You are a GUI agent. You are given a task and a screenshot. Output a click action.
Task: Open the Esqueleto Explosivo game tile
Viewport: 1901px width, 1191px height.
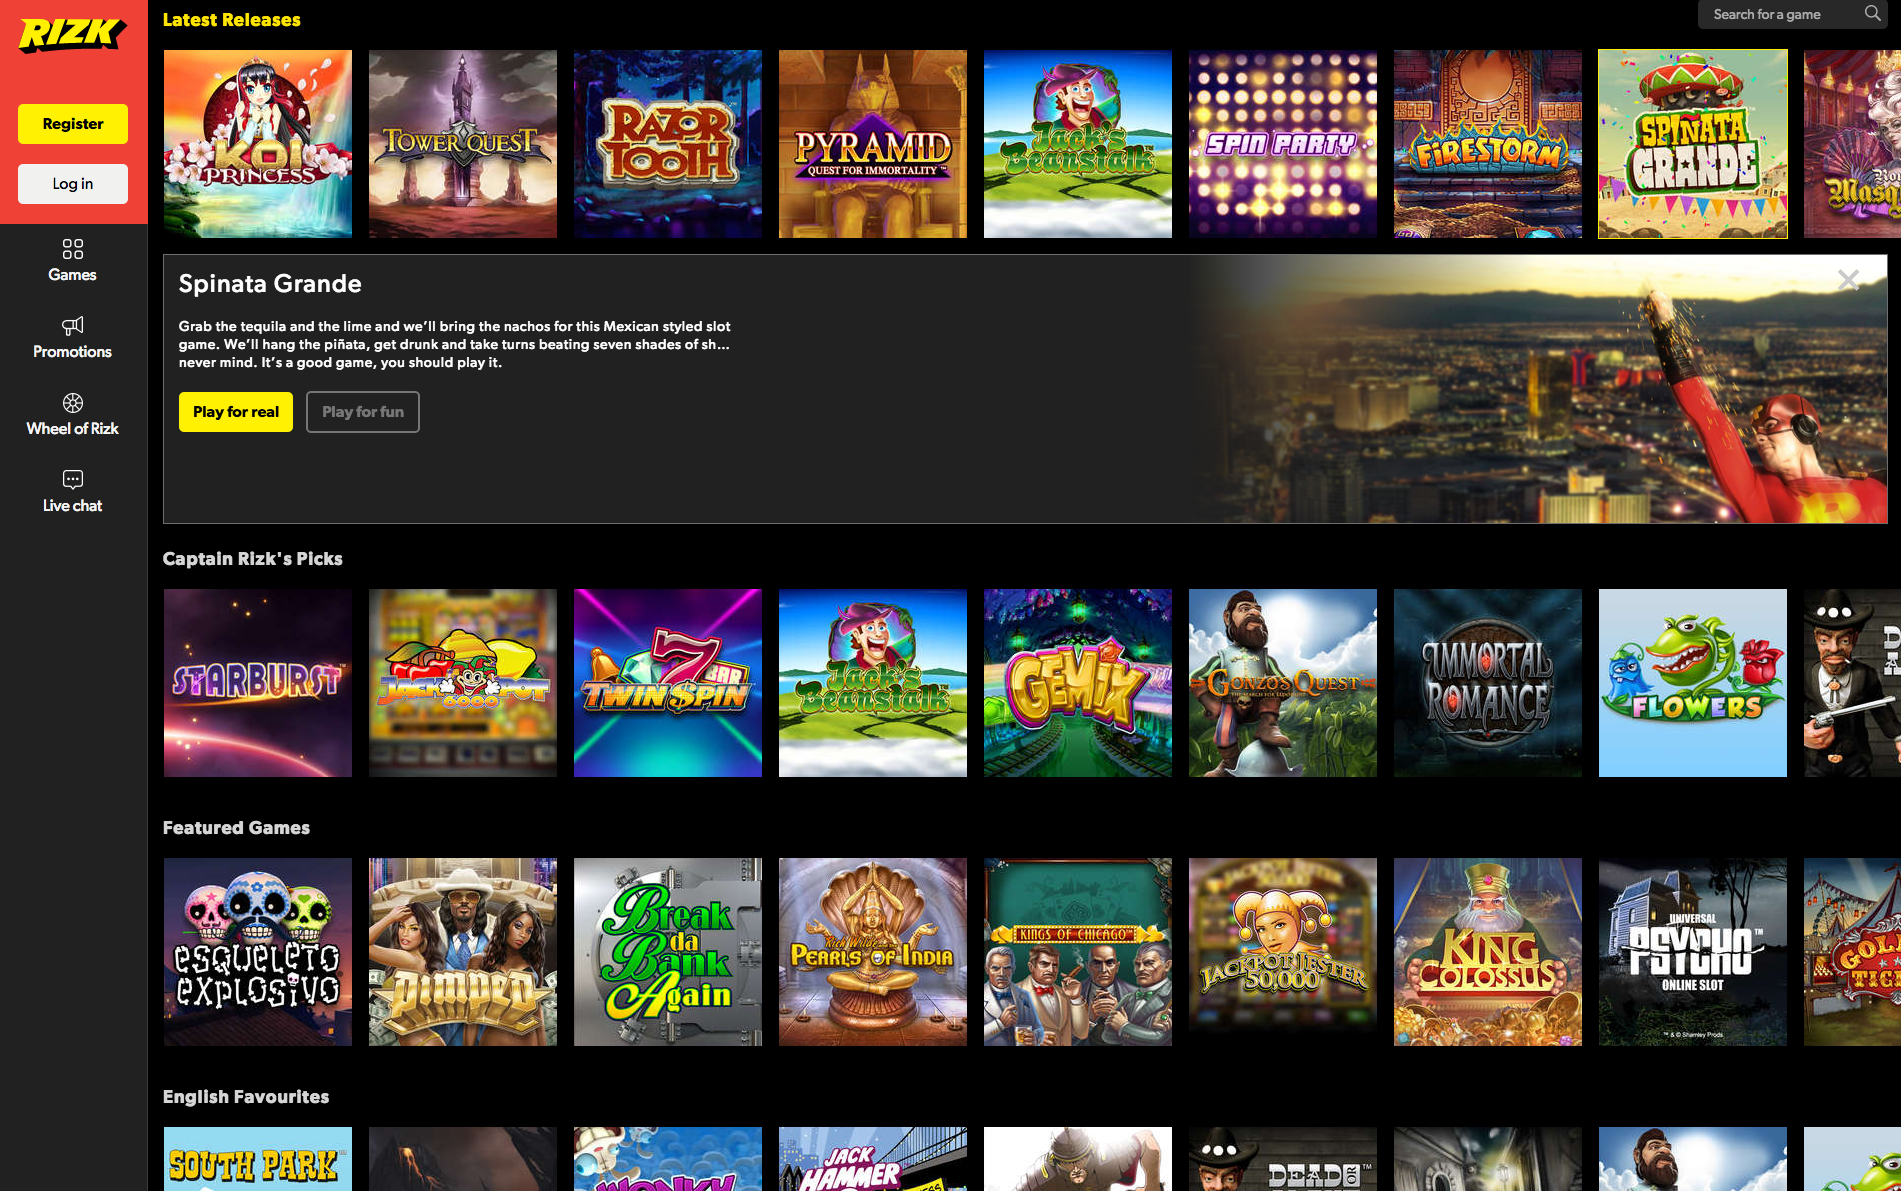click(x=258, y=952)
